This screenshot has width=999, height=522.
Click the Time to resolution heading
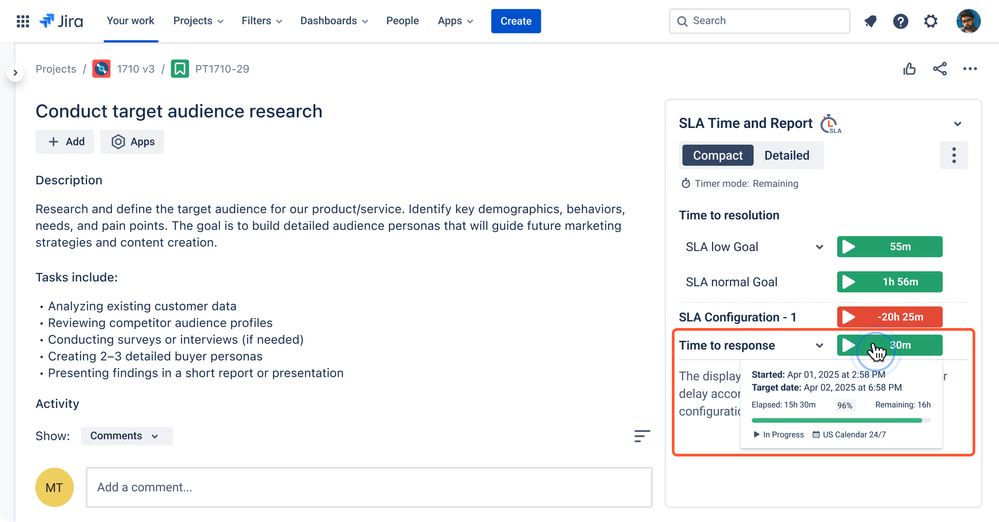(x=729, y=215)
